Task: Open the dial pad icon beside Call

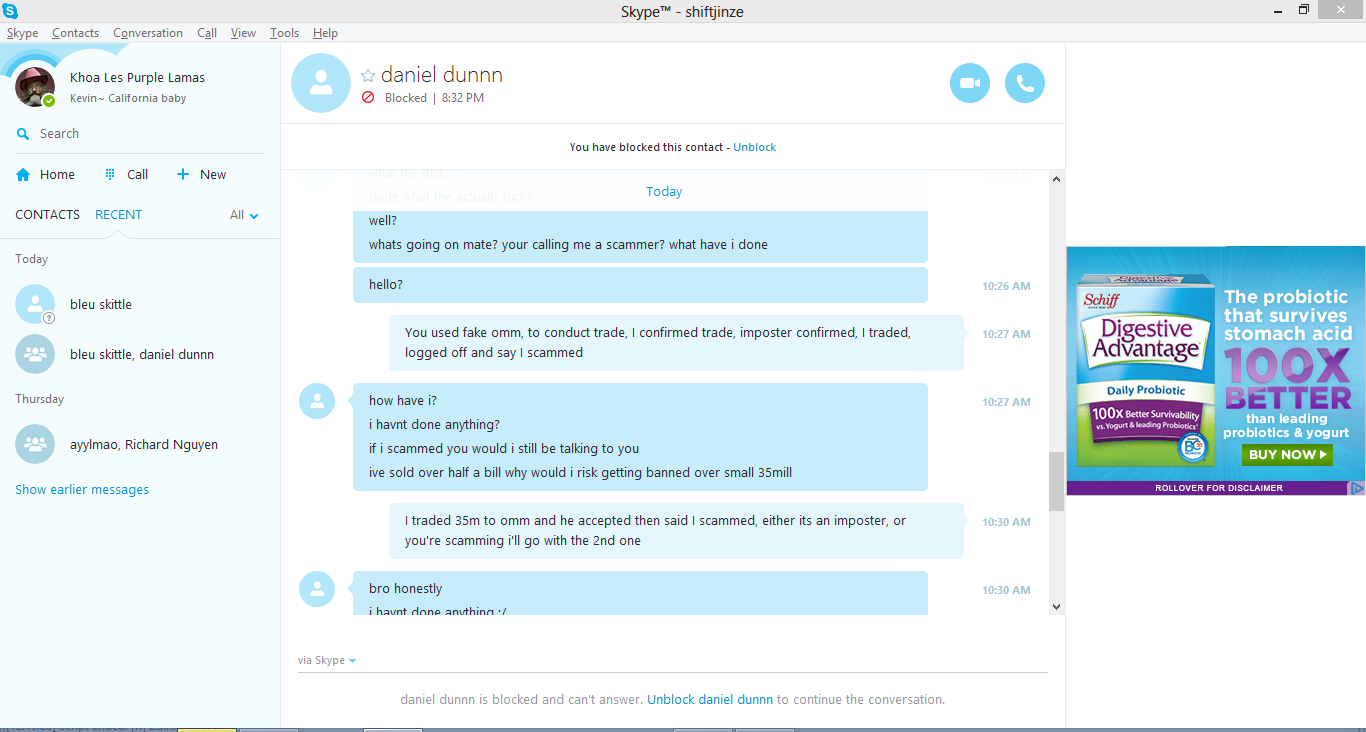Action: click(110, 174)
